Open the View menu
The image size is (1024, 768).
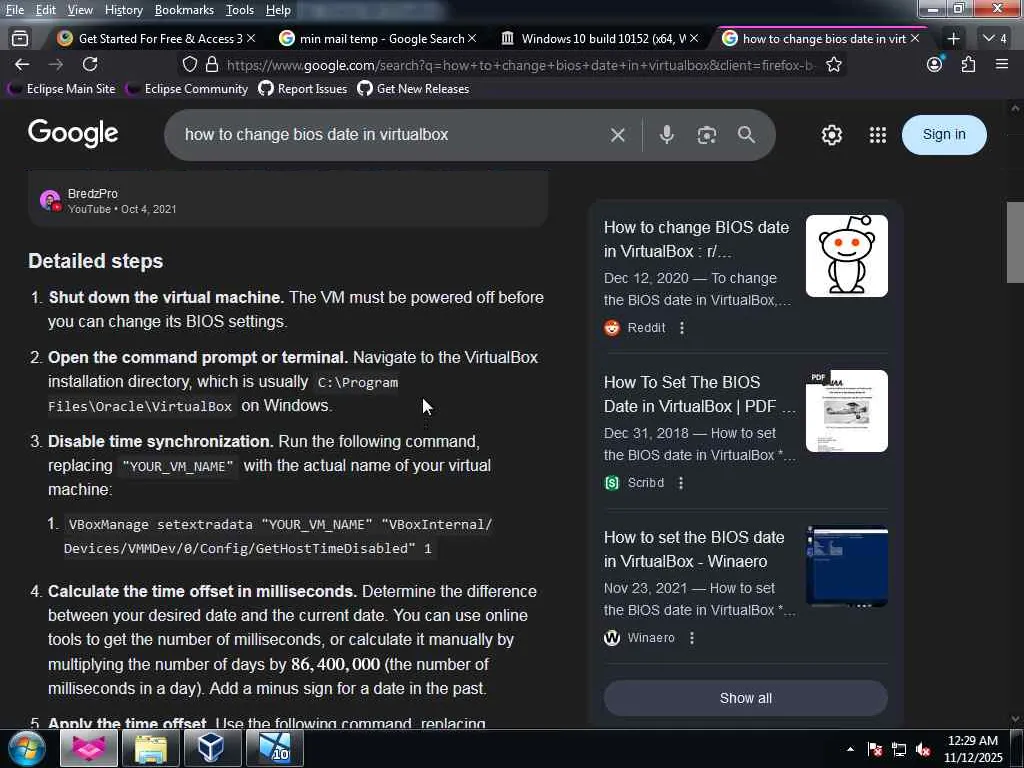click(x=80, y=10)
